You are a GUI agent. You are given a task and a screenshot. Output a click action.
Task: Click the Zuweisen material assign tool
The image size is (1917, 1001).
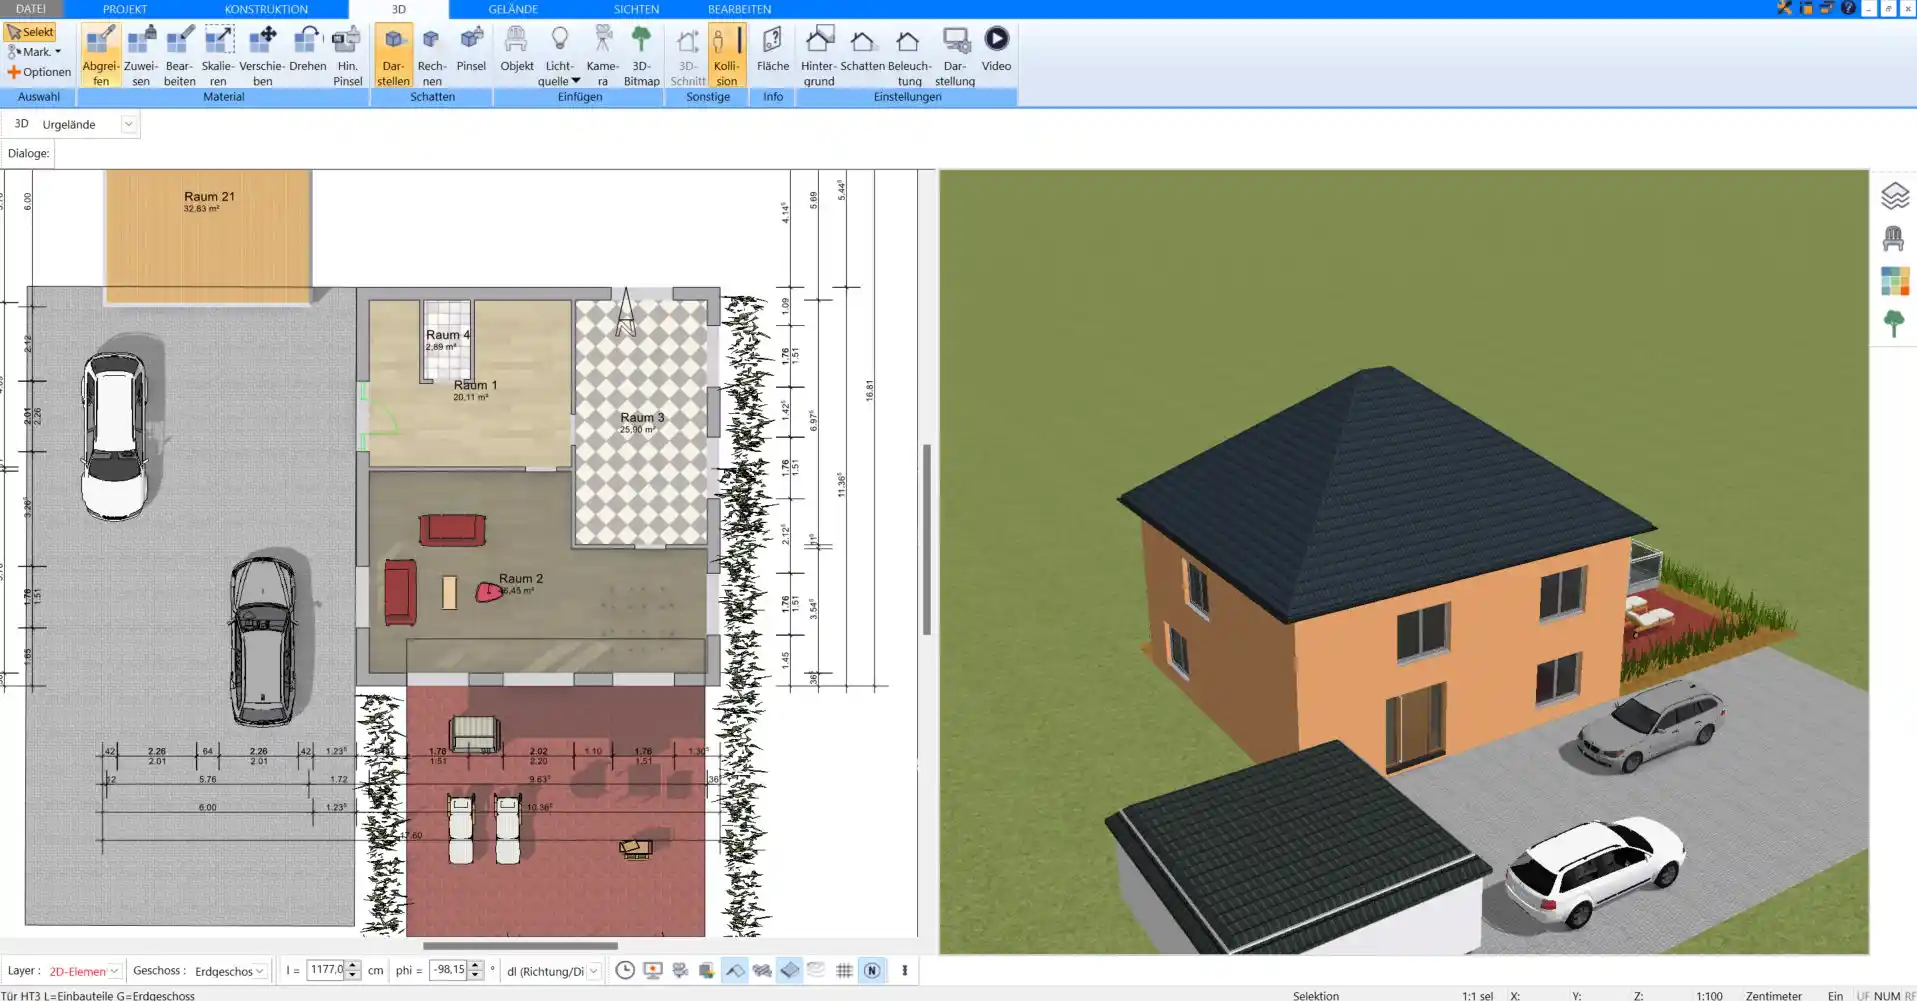[141, 56]
